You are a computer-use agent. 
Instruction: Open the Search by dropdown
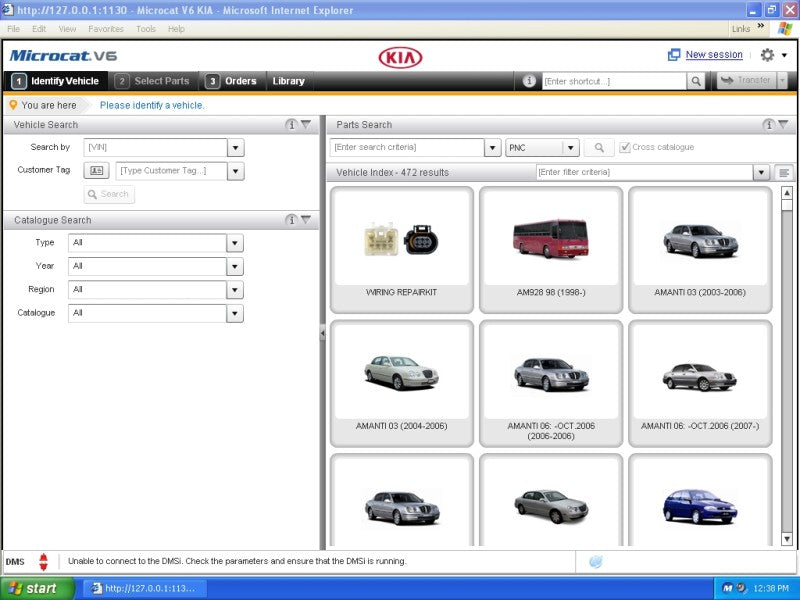[236, 146]
